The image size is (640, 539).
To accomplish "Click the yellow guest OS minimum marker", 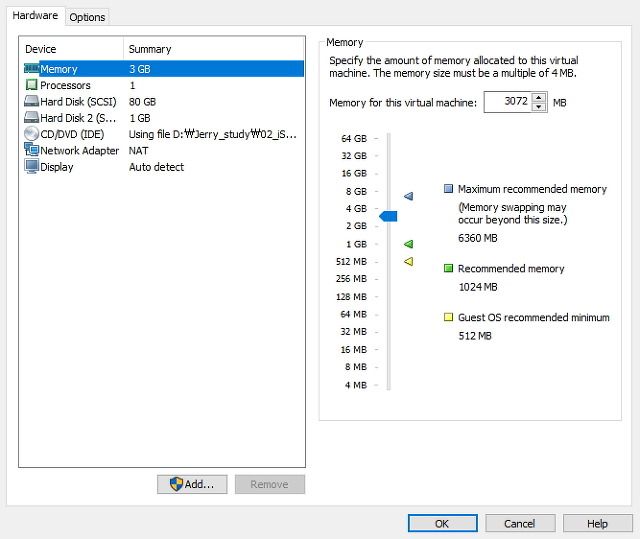I will point(409,261).
